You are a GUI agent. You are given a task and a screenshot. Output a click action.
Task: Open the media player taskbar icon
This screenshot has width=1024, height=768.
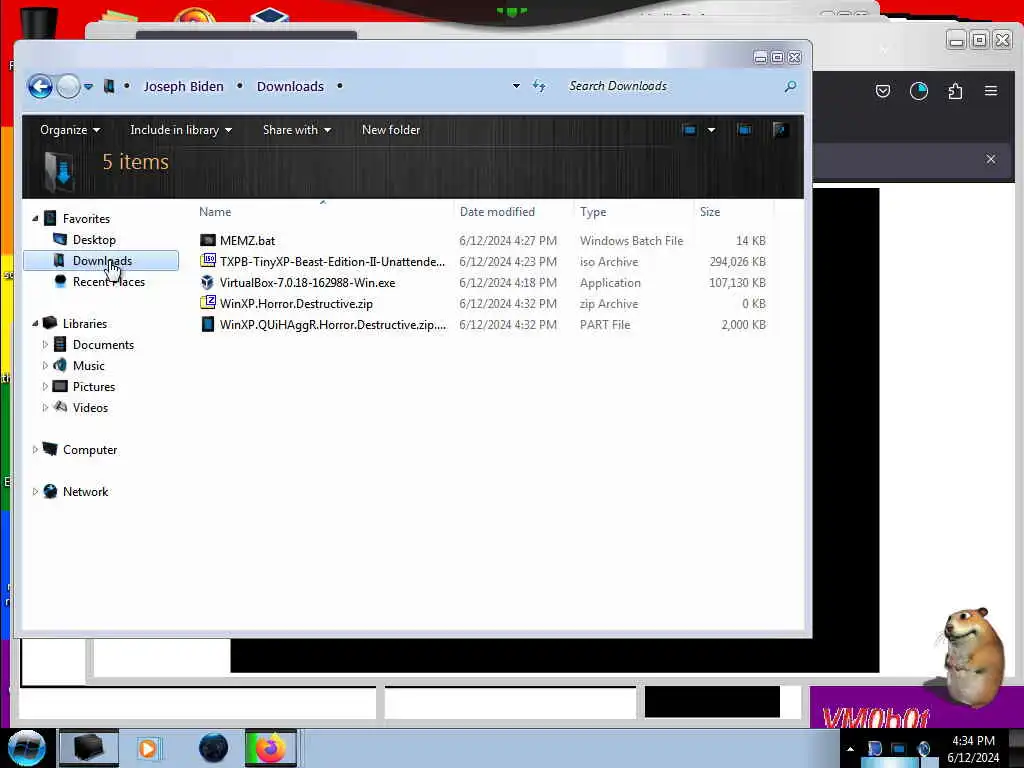[148, 748]
